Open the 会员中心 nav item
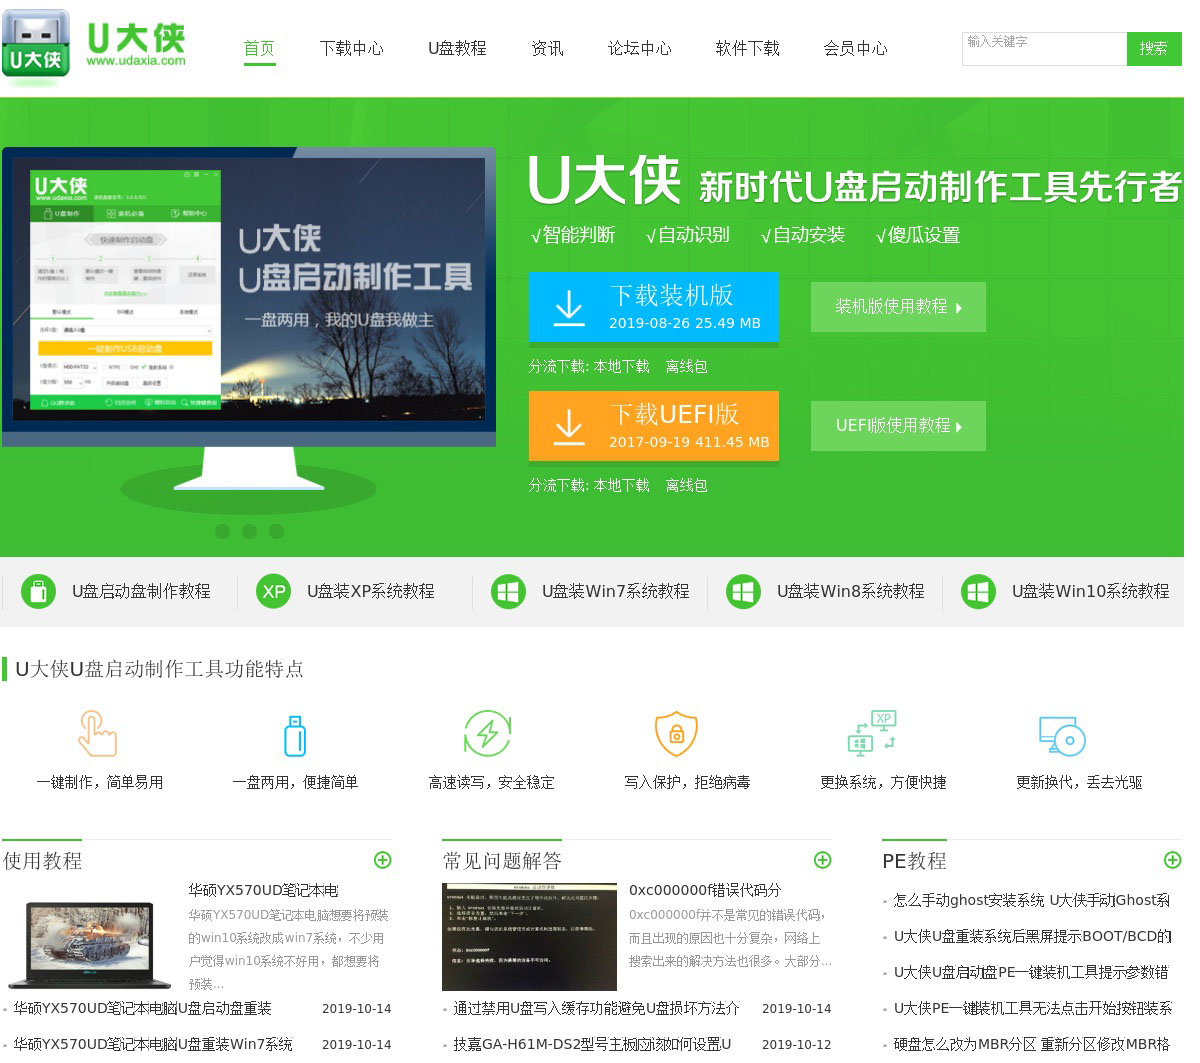 click(855, 48)
